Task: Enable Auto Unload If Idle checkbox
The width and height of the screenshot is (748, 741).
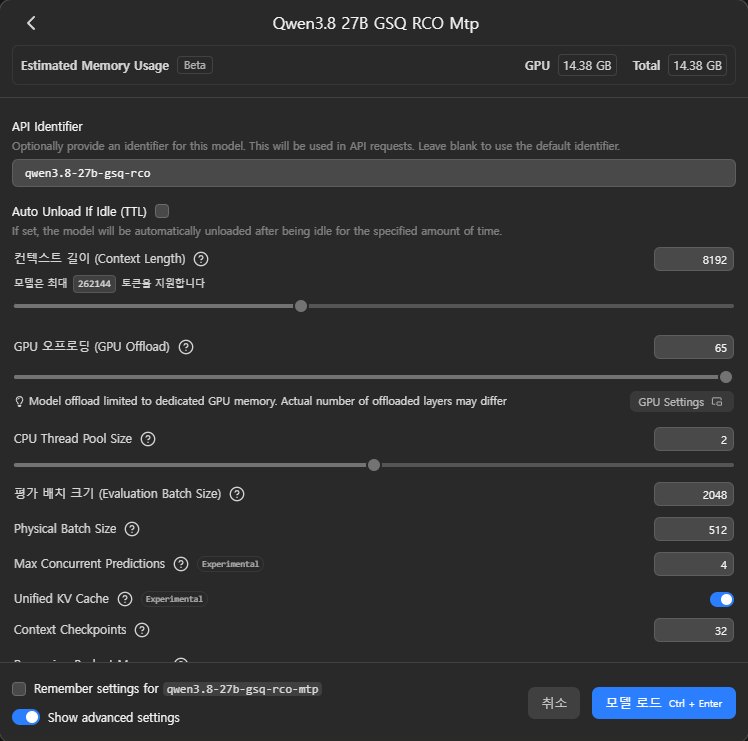Action: 162,211
